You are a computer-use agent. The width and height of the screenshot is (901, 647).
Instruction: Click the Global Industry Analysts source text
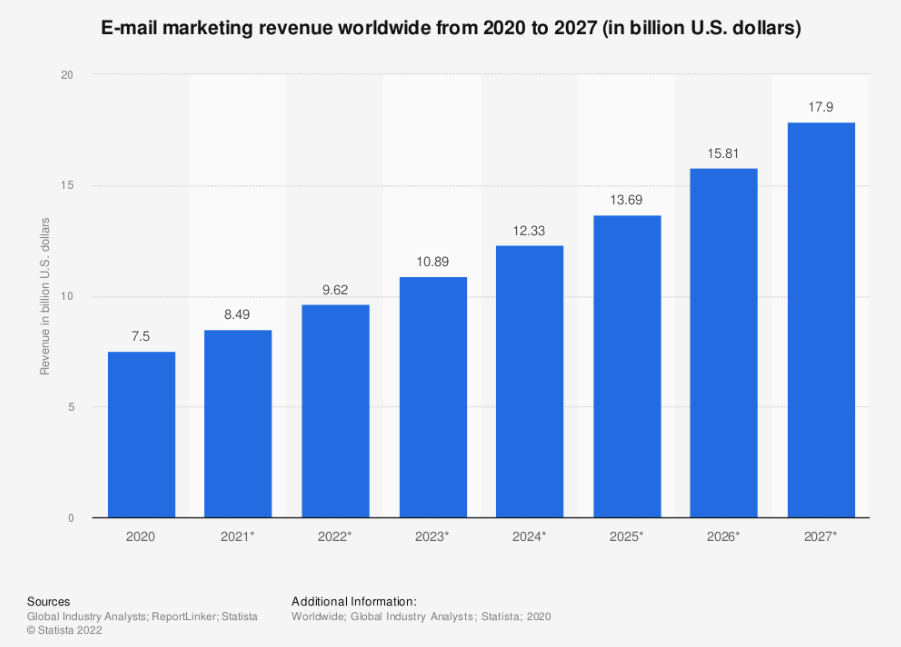coord(86,617)
